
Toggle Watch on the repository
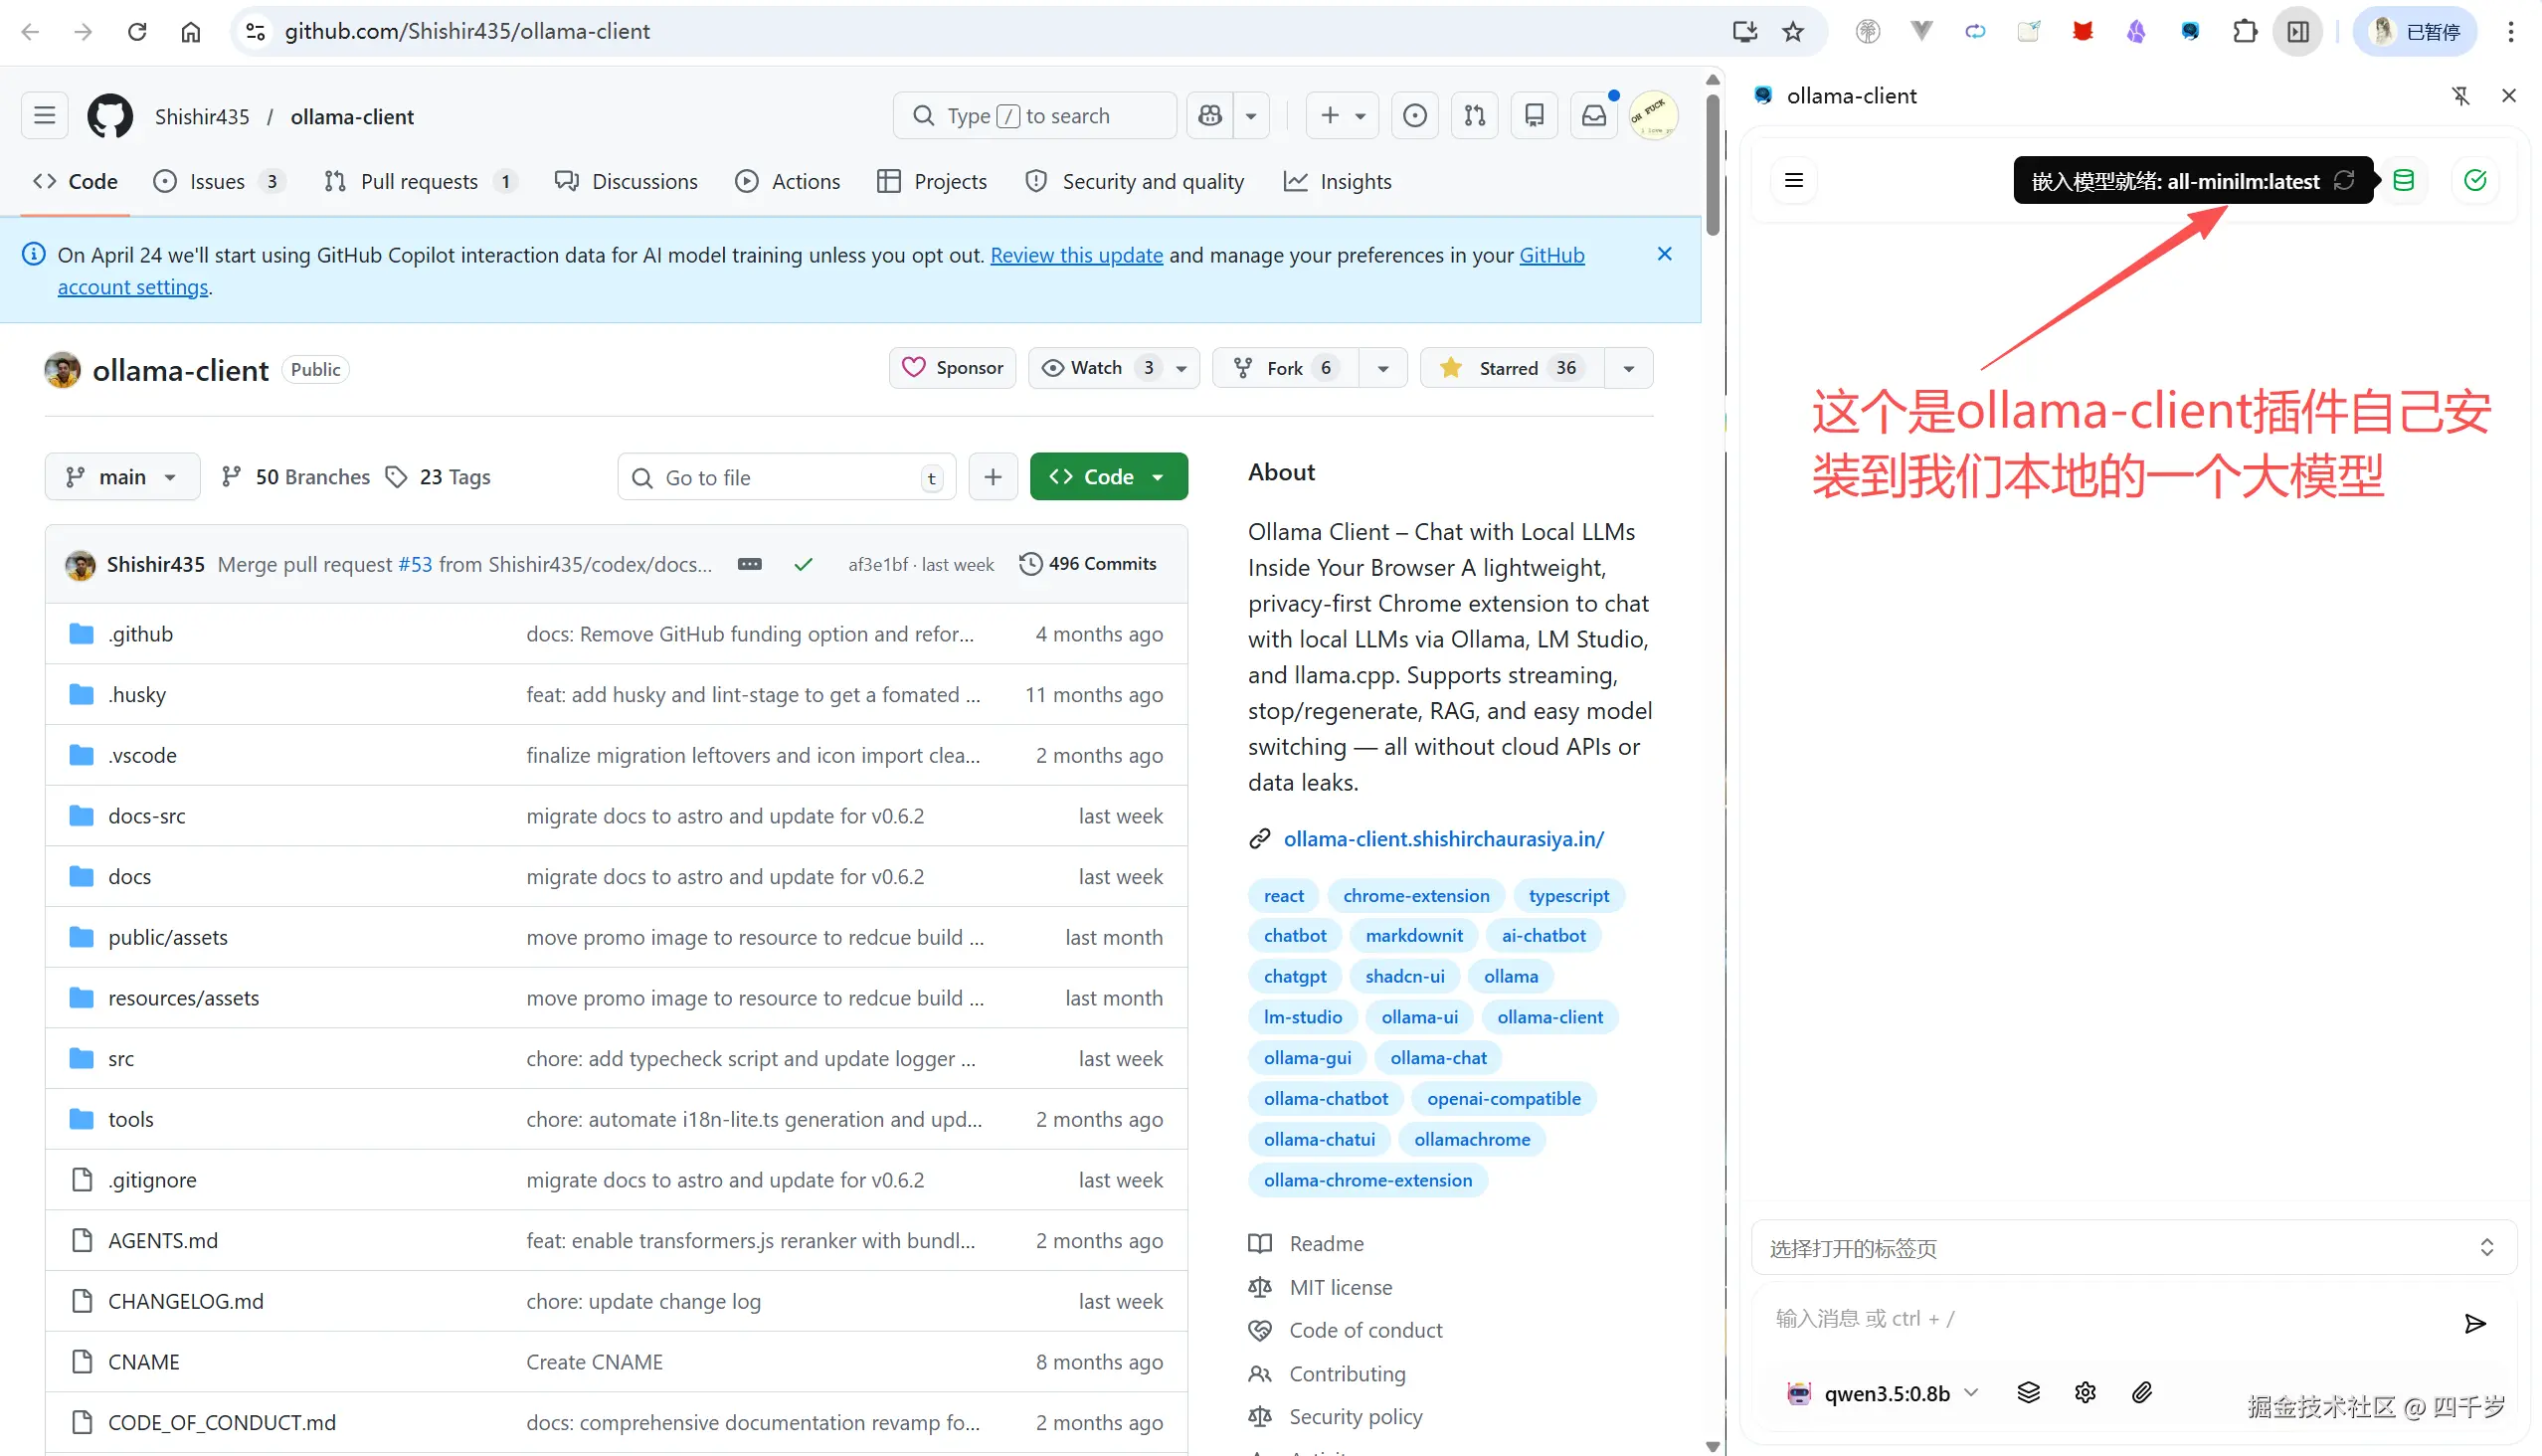coord(1096,368)
